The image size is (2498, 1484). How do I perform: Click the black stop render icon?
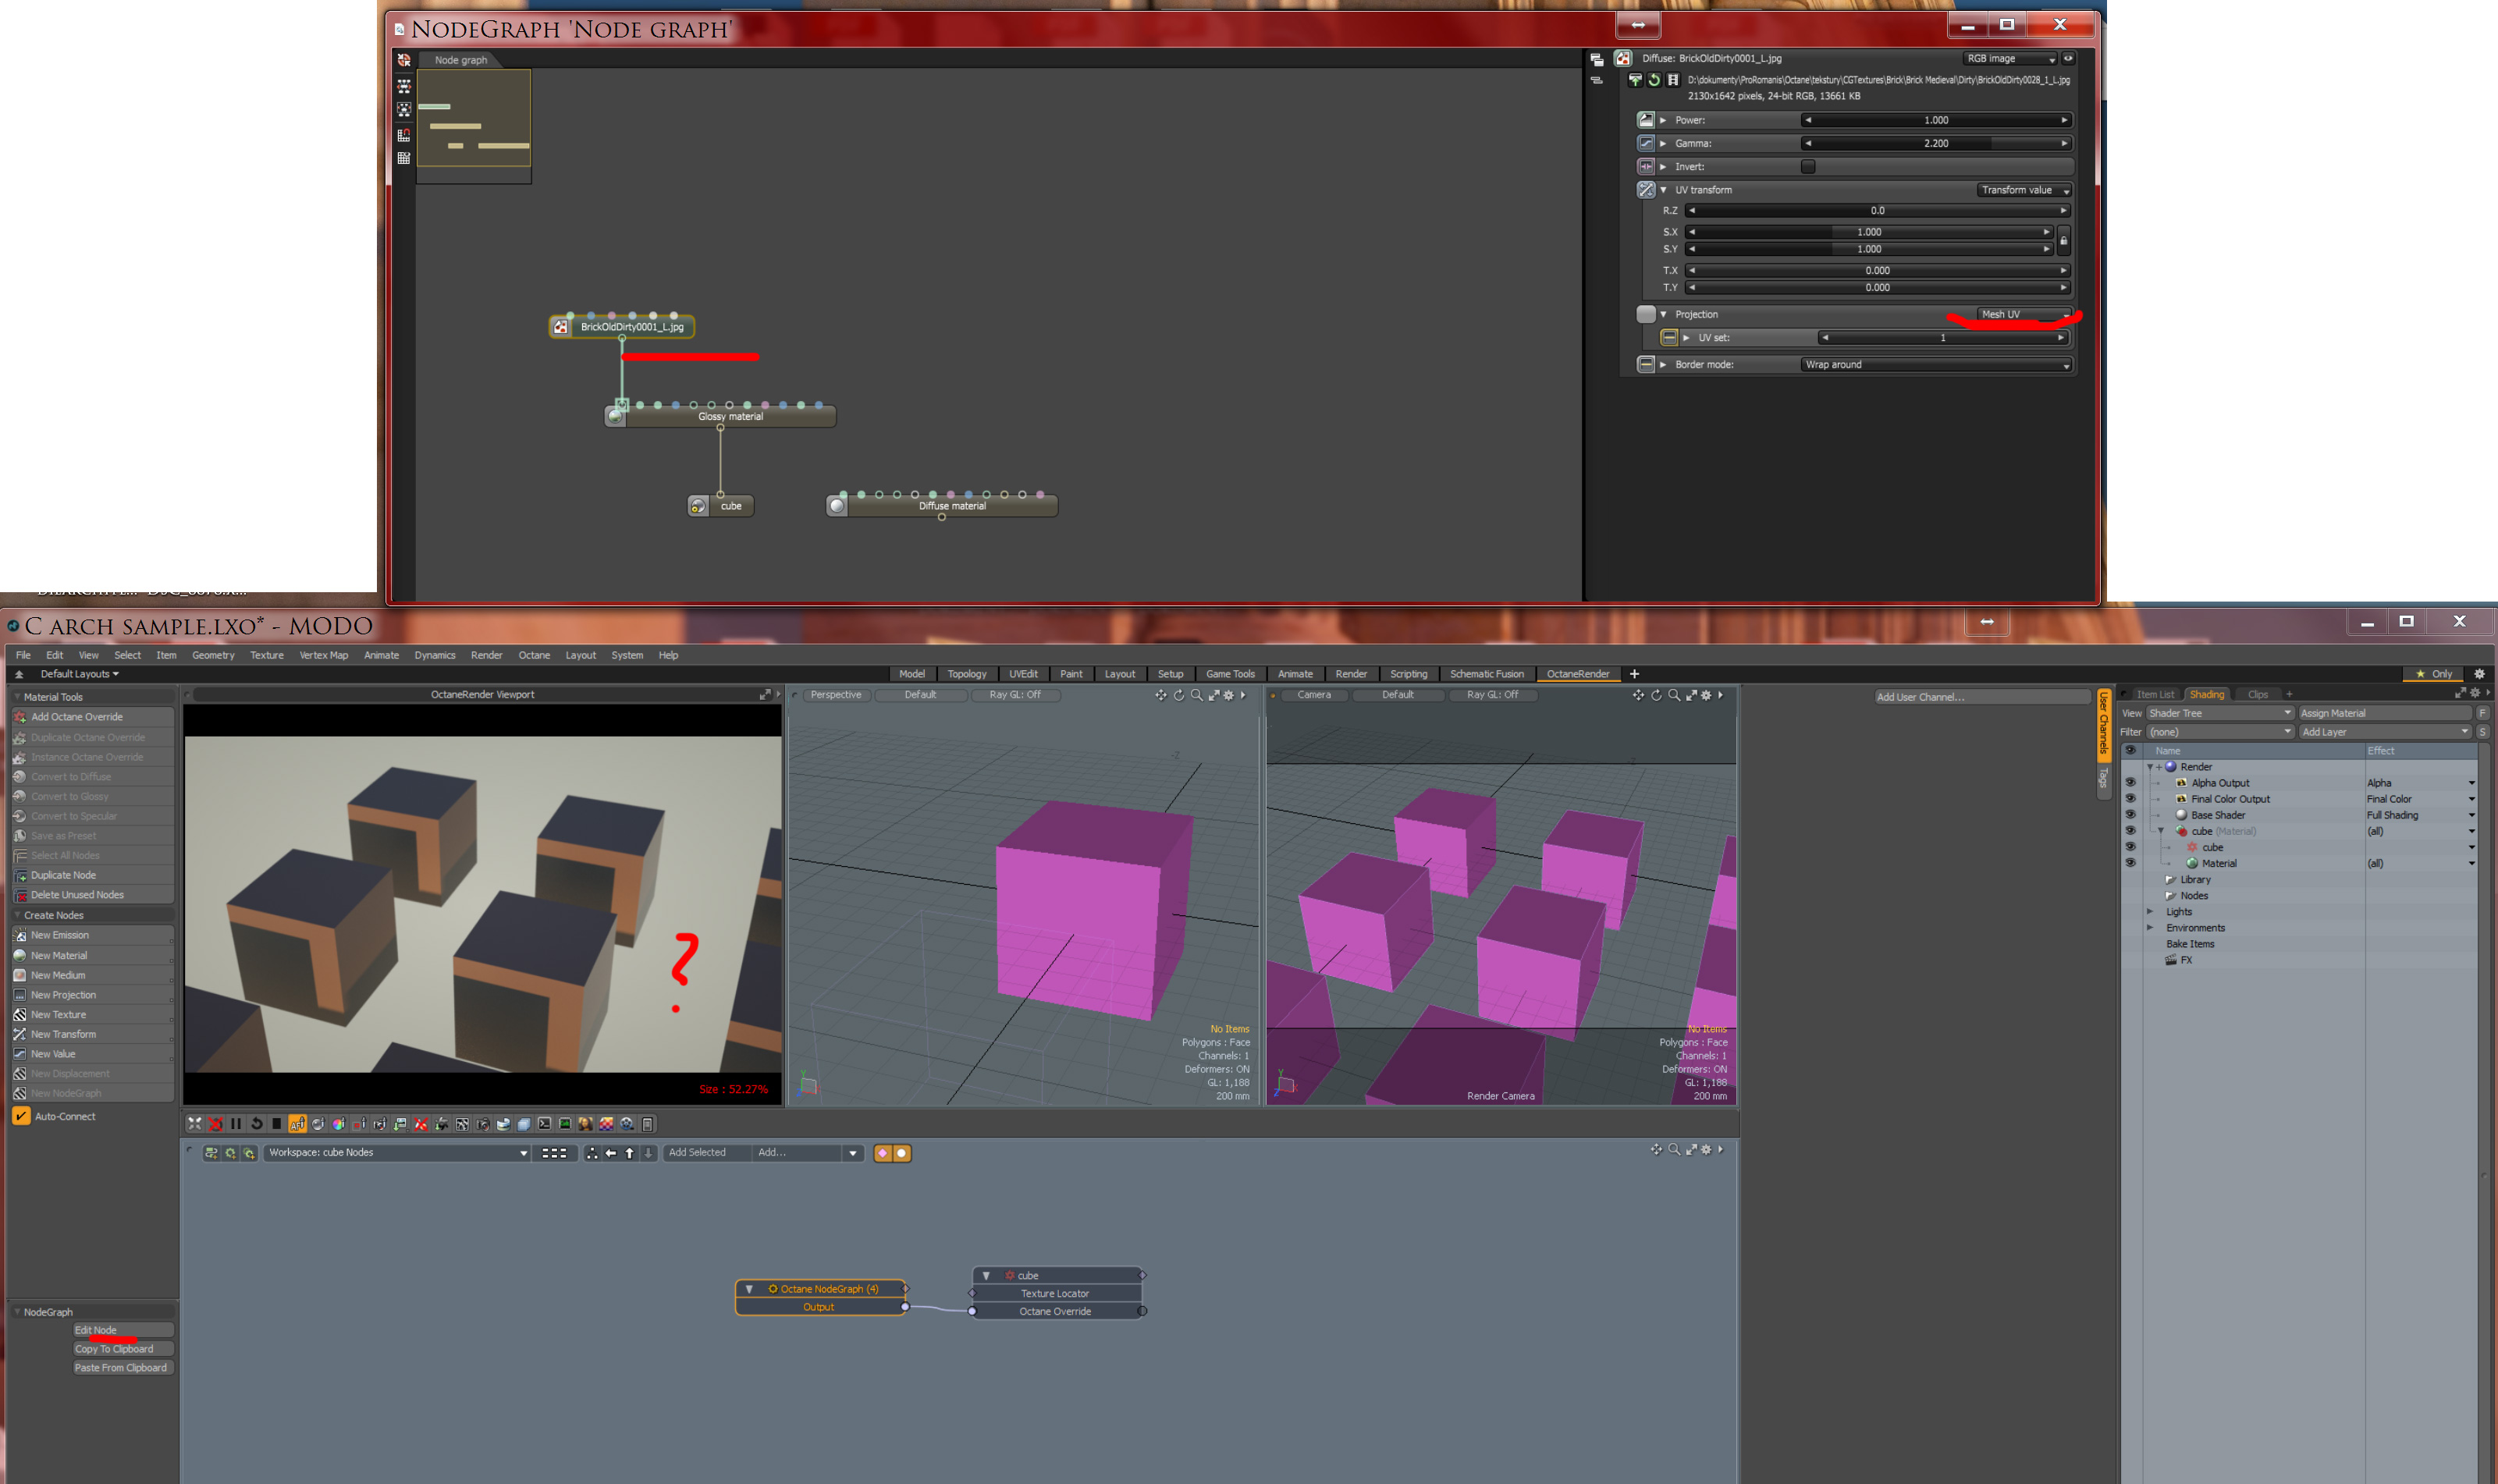click(277, 1124)
